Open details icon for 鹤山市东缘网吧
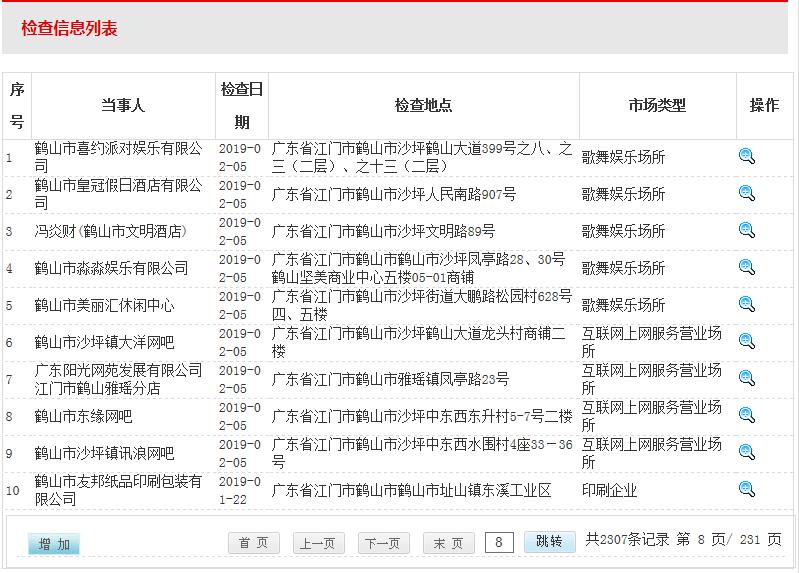799x573 pixels. click(746, 415)
